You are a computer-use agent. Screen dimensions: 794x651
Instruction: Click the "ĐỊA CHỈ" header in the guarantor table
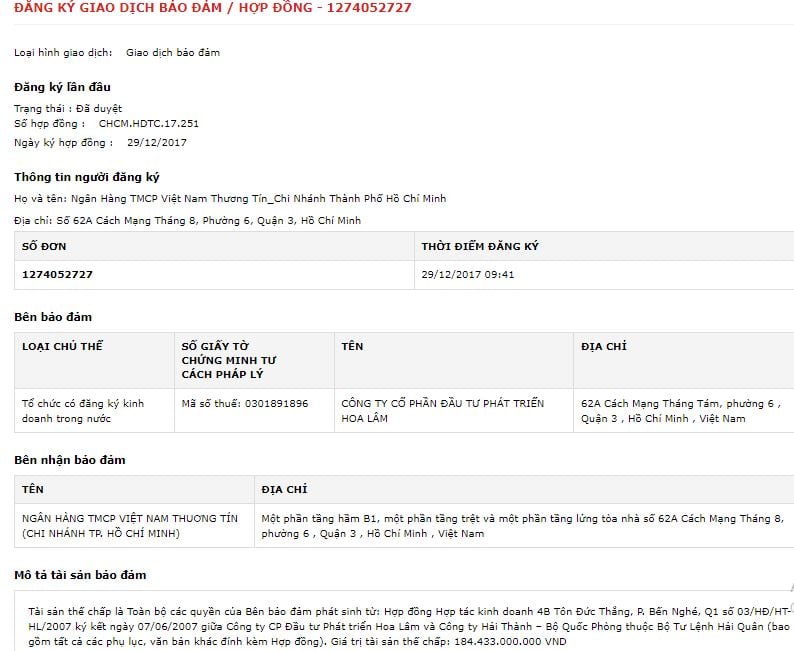603,347
